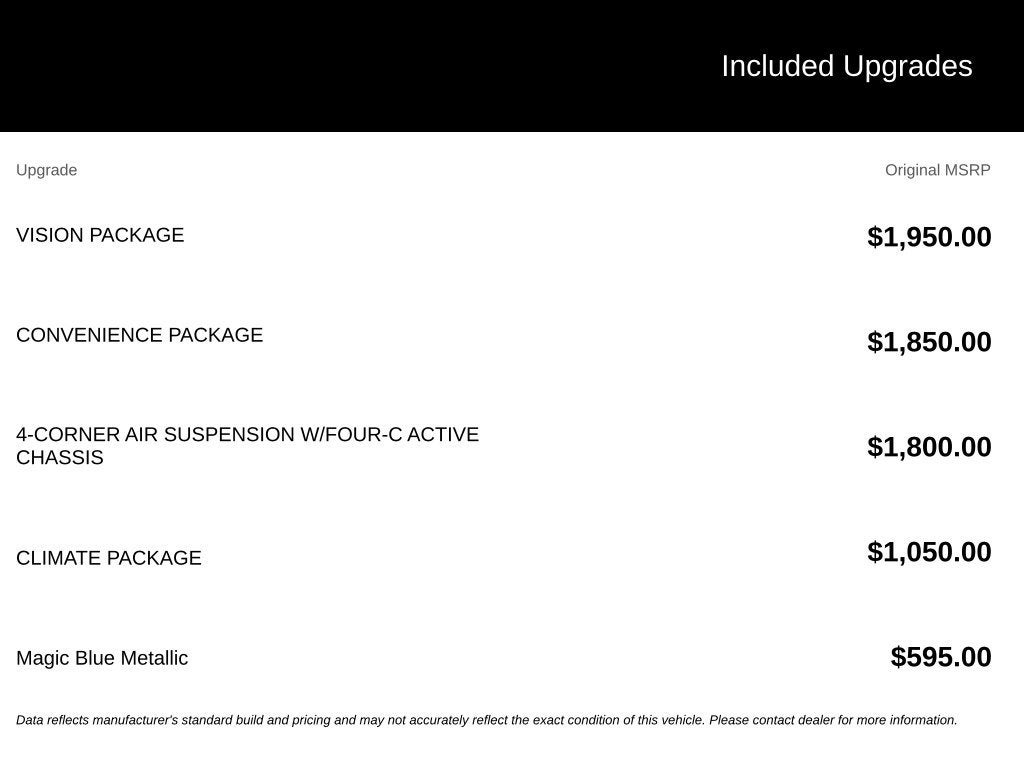Click the word ACTIVE in suspension upgrade
Viewport: 1024px width, 768px height.
click(x=443, y=435)
